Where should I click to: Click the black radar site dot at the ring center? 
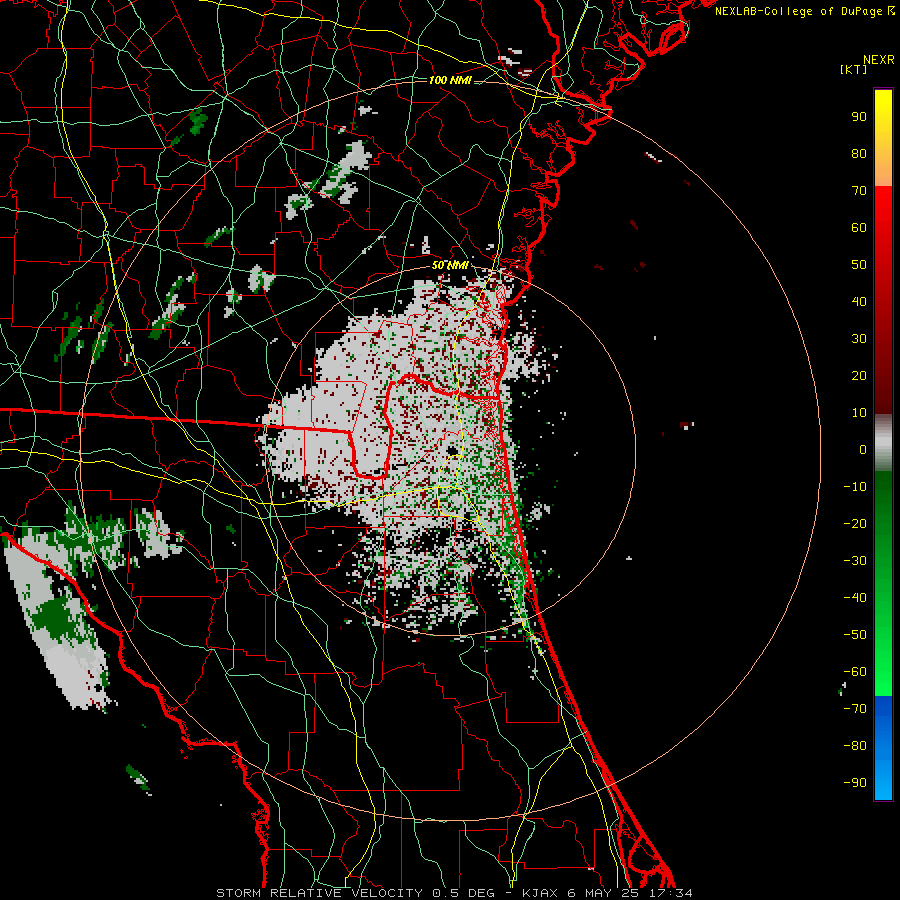[452, 451]
